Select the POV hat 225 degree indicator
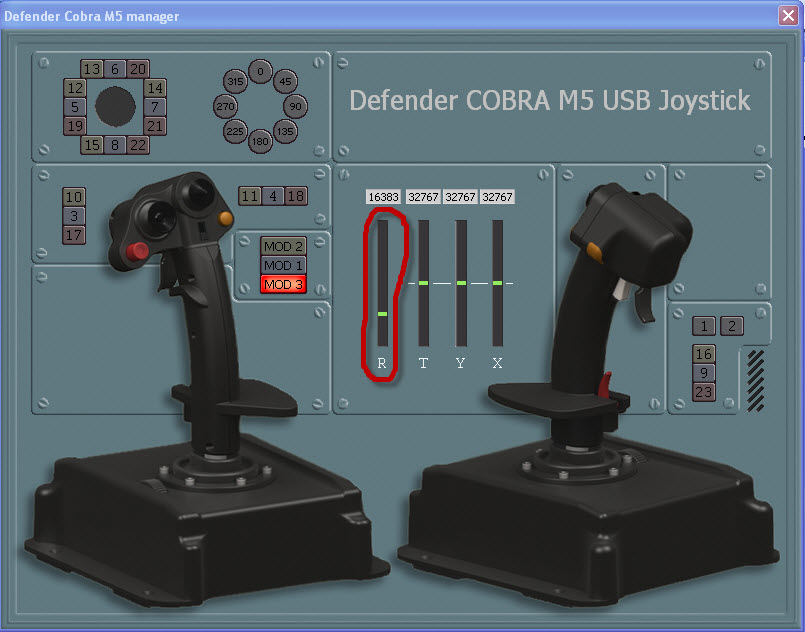Image resolution: width=805 pixels, height=632 pixels. 235,131
